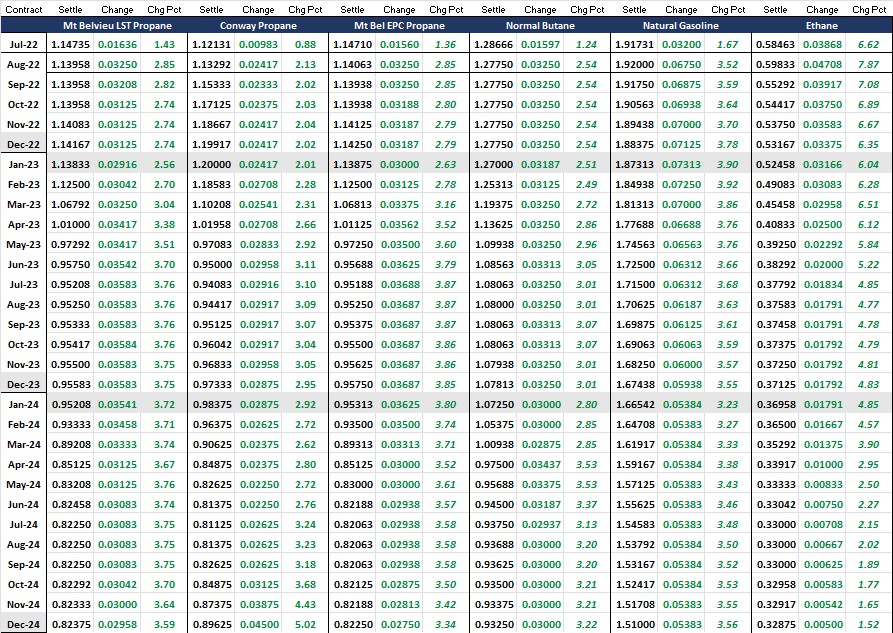893x633 pixels.
Task: Click the Contract column header
Action: (x=24, y=10)
